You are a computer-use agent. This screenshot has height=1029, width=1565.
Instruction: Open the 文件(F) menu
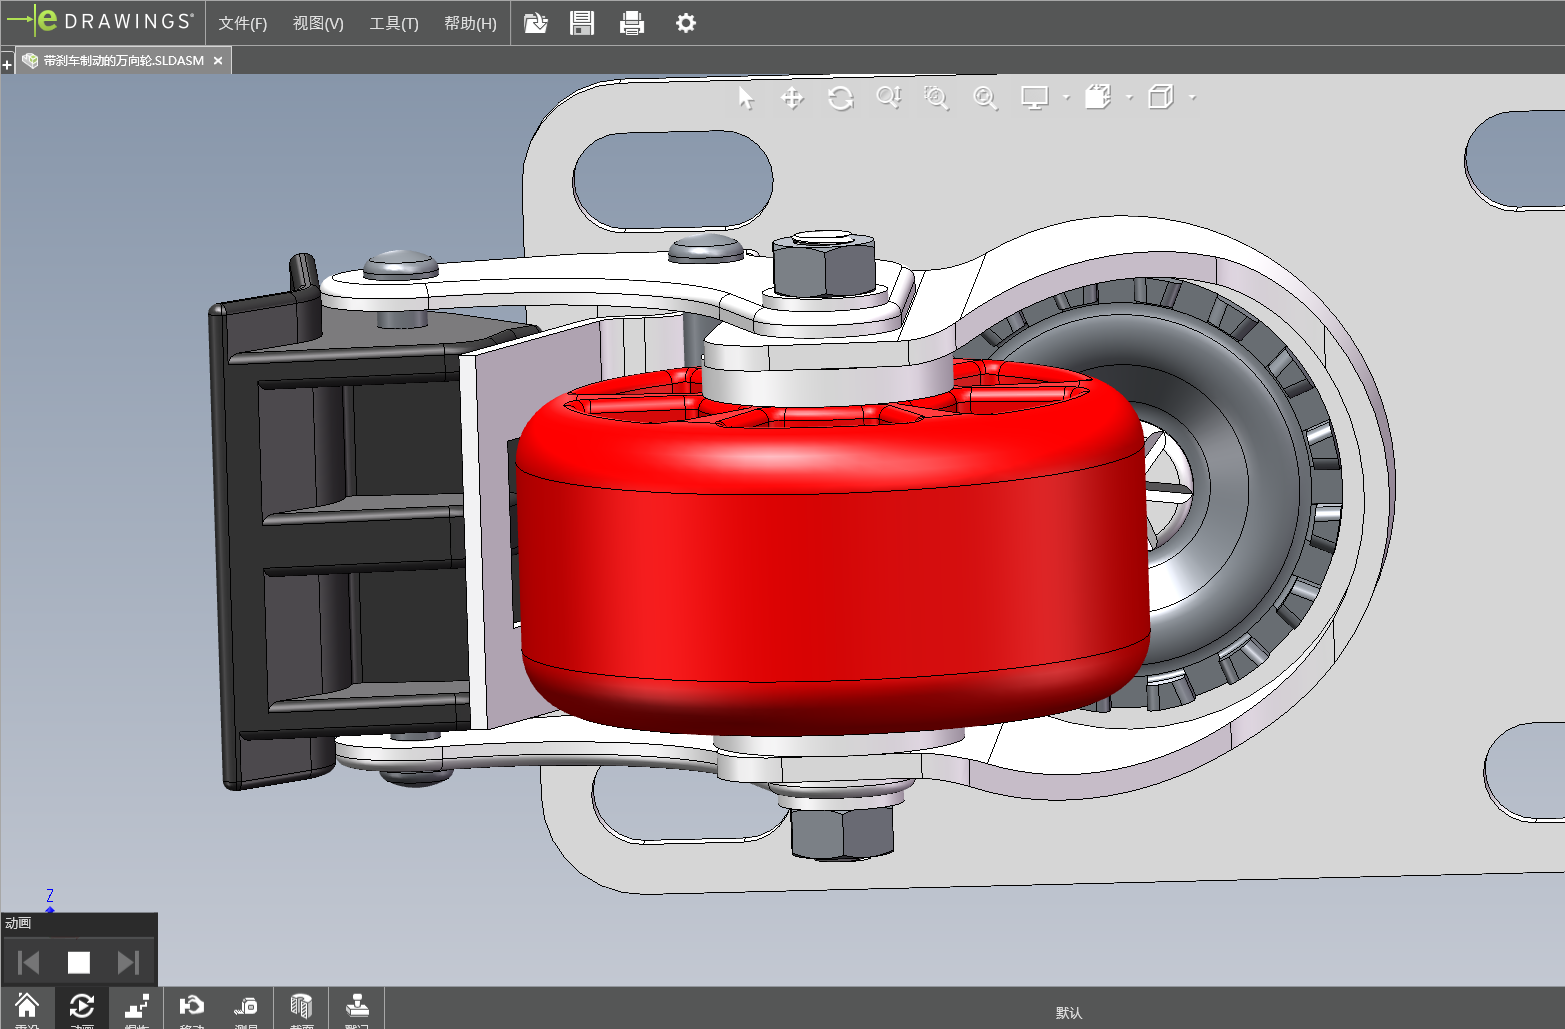tap(242, 23)
